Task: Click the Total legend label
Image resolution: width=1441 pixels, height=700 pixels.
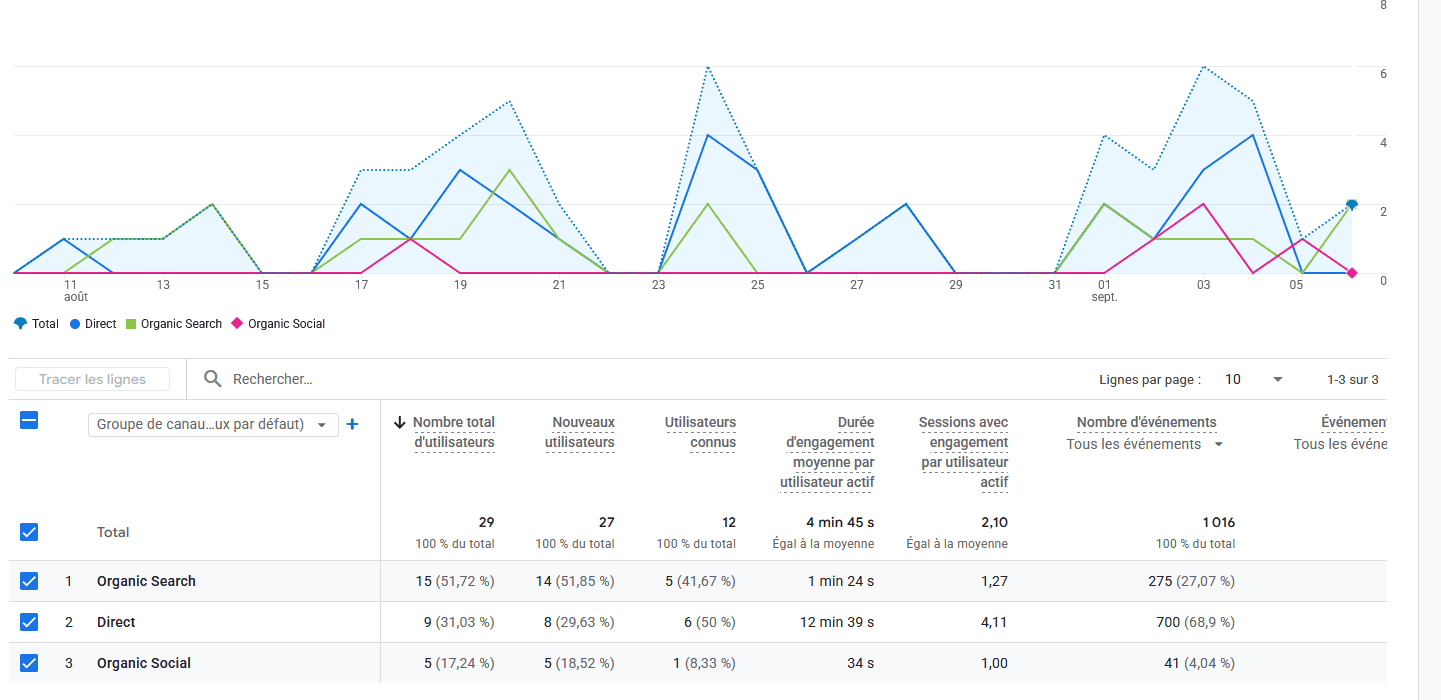Action: (46, 324)
